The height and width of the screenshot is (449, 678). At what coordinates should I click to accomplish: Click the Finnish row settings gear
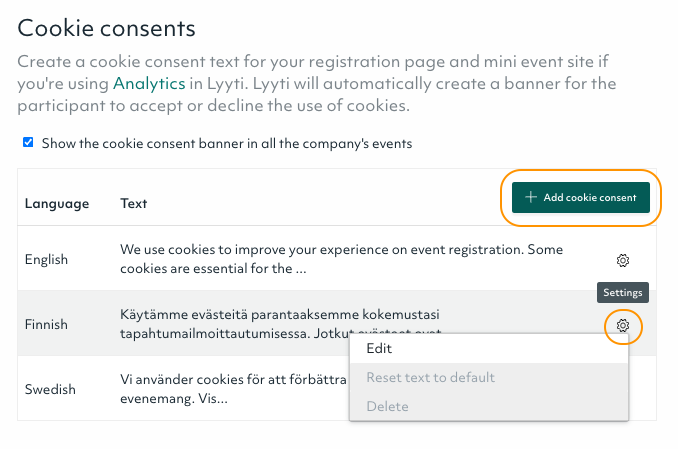pos(623,325)
